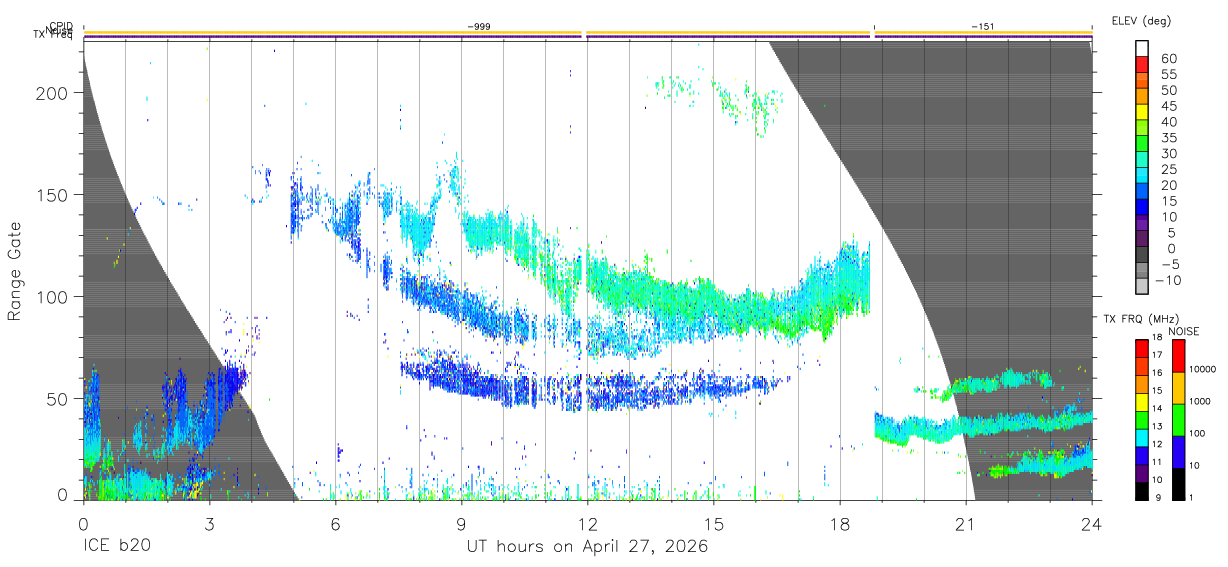The image size is (1228, 567).
Task: Click the ELEV (deg) color bar title
Action: 1143,20
